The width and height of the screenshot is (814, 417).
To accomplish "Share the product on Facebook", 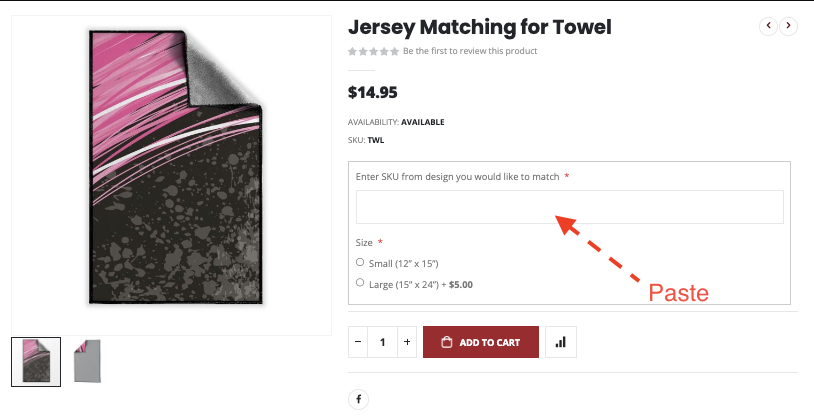I will (358, 400).
